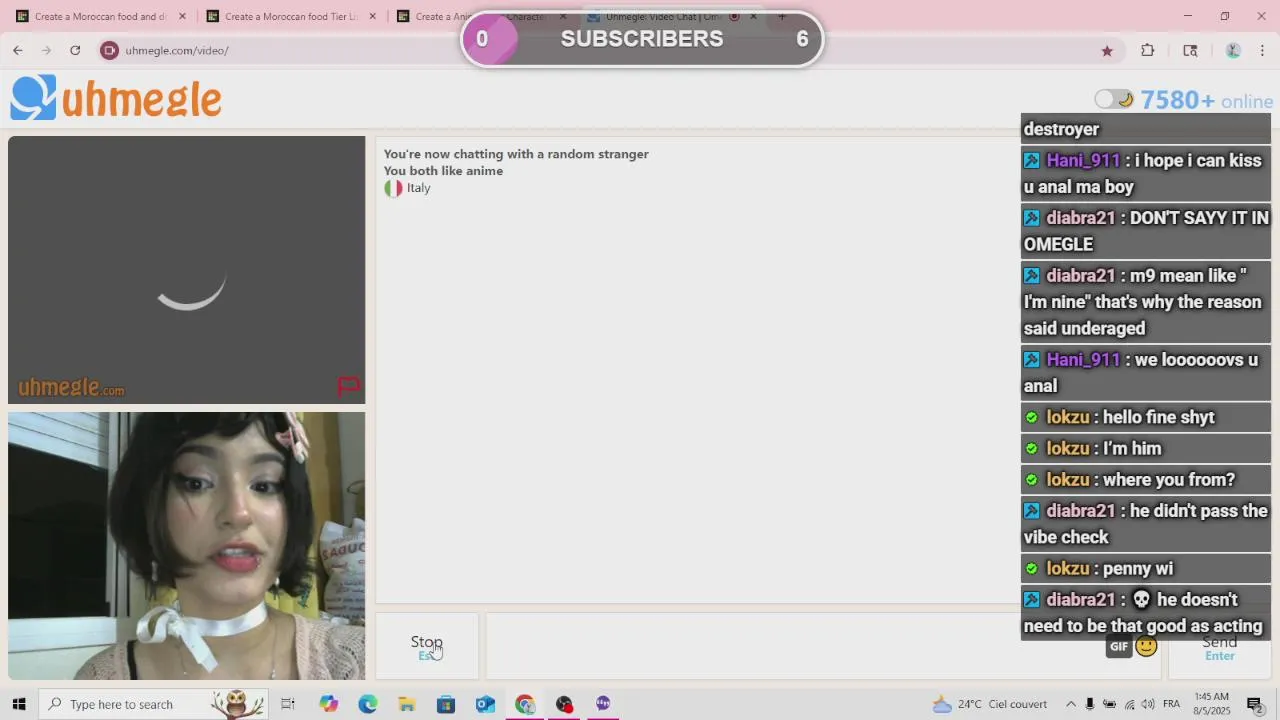Open the Windows Start menu
The image size is (1280, 720).
(x=18, y=704)
